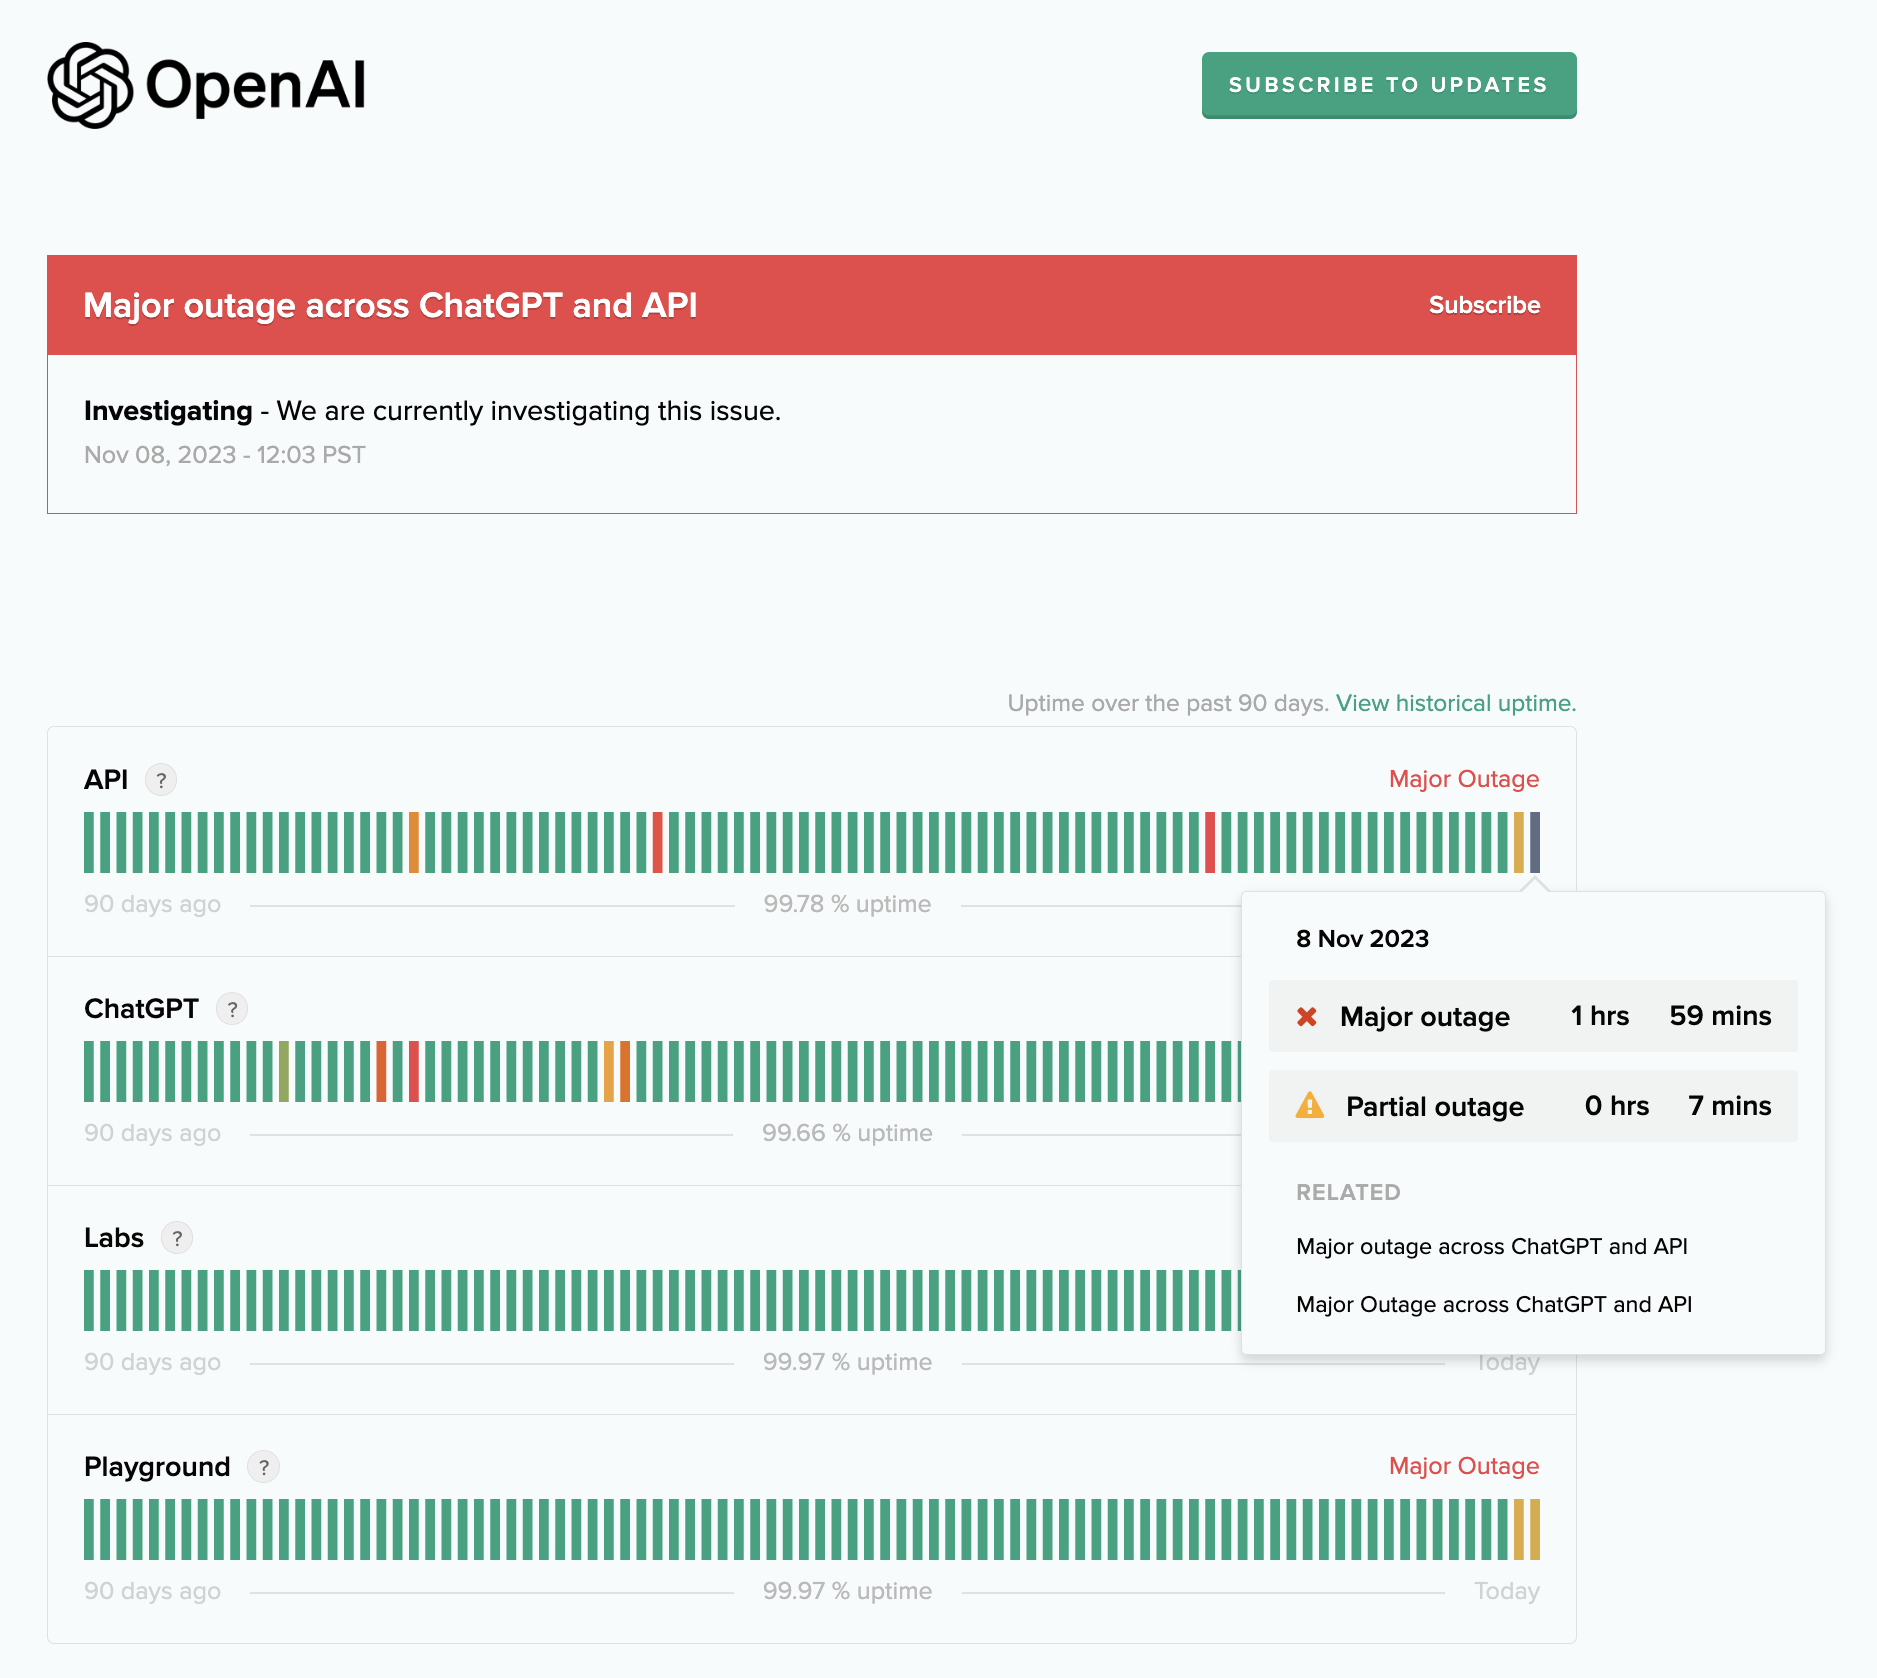Click the 99.66 % uptime text under ChatGPT

pos(847,1133)
